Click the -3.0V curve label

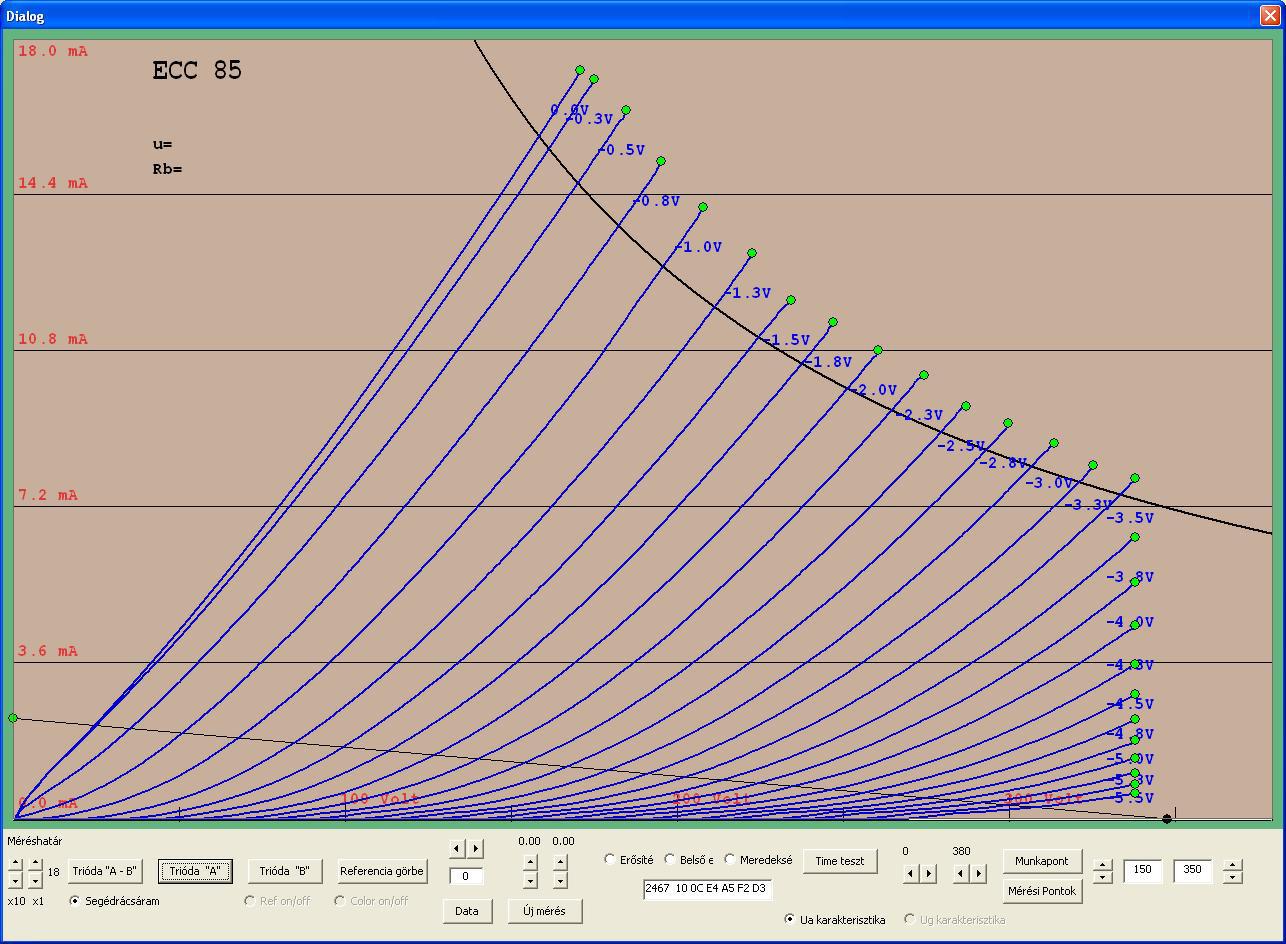[x=1050, y=483]
